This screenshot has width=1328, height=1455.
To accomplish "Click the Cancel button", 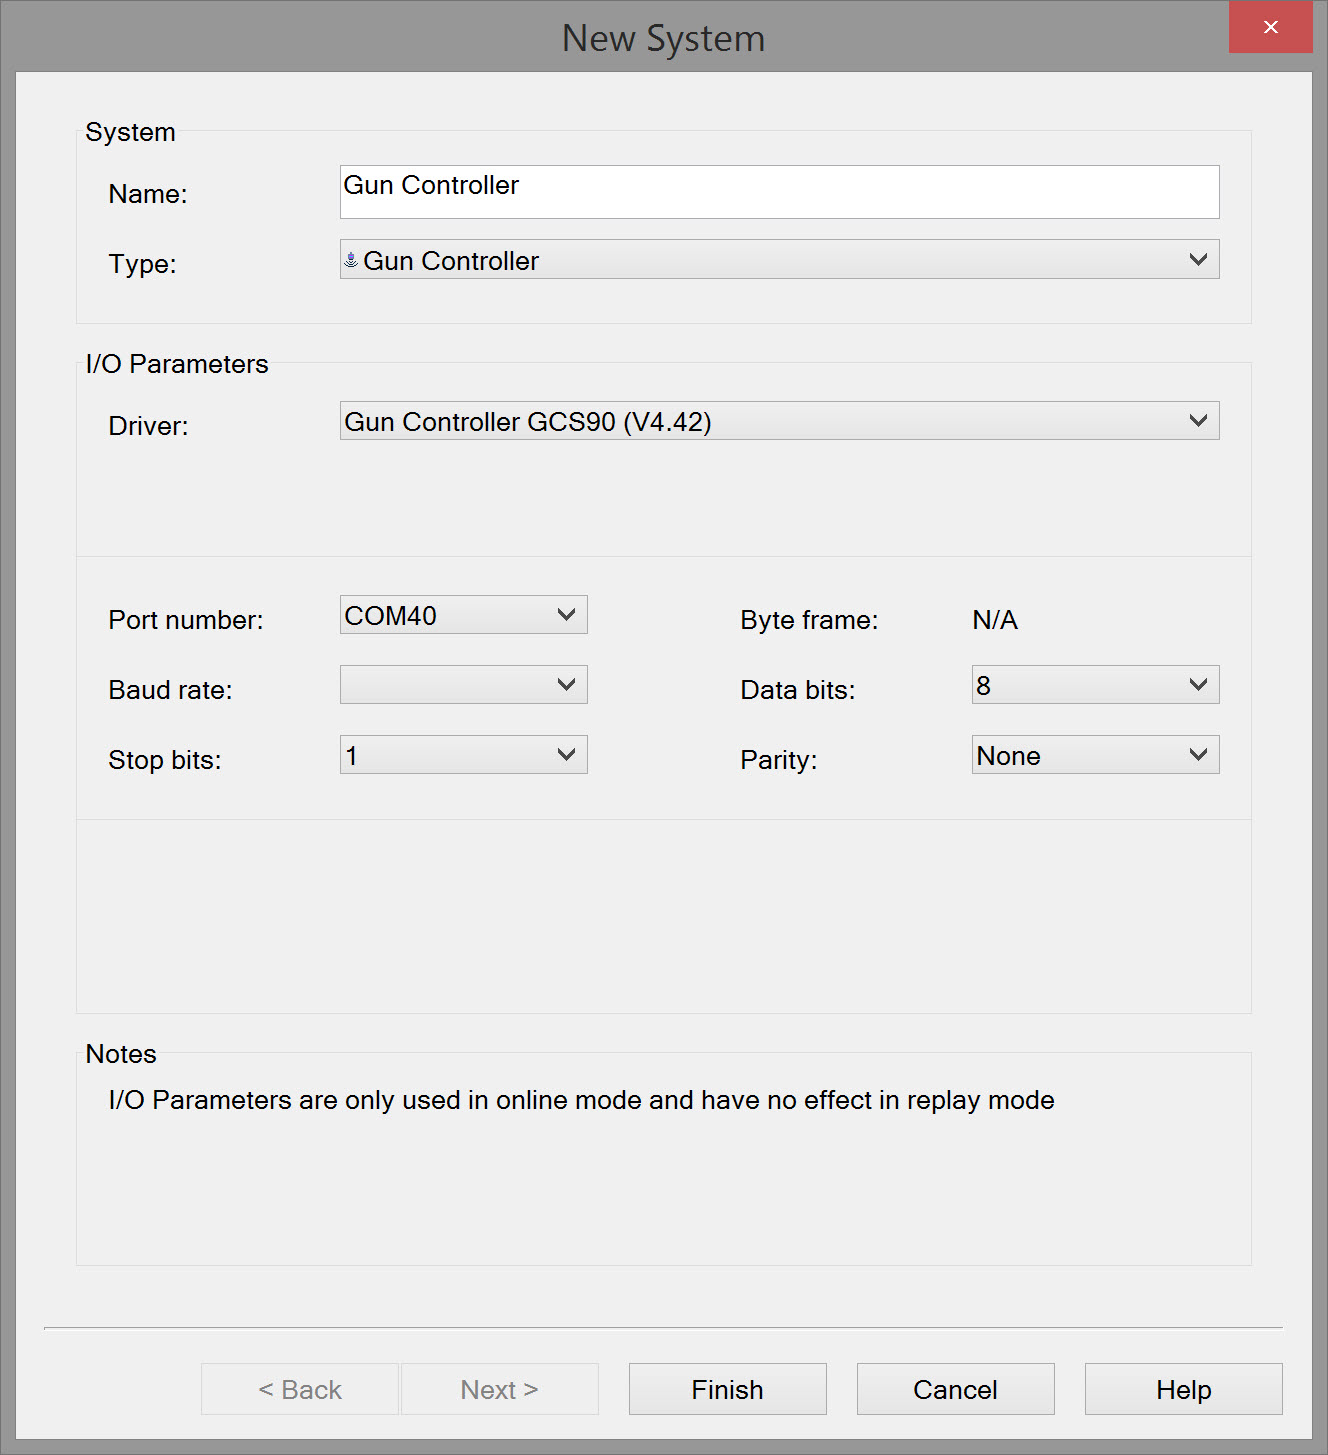I will pos(955,1389).
